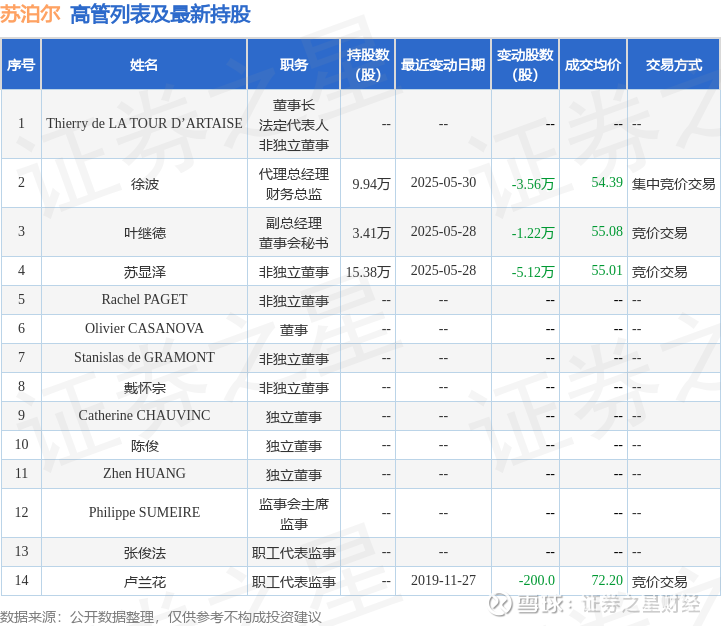Click 职工代表监事 in 张俊法's row
The height and width of the screenshot is (626, 721).
point(293,552)
